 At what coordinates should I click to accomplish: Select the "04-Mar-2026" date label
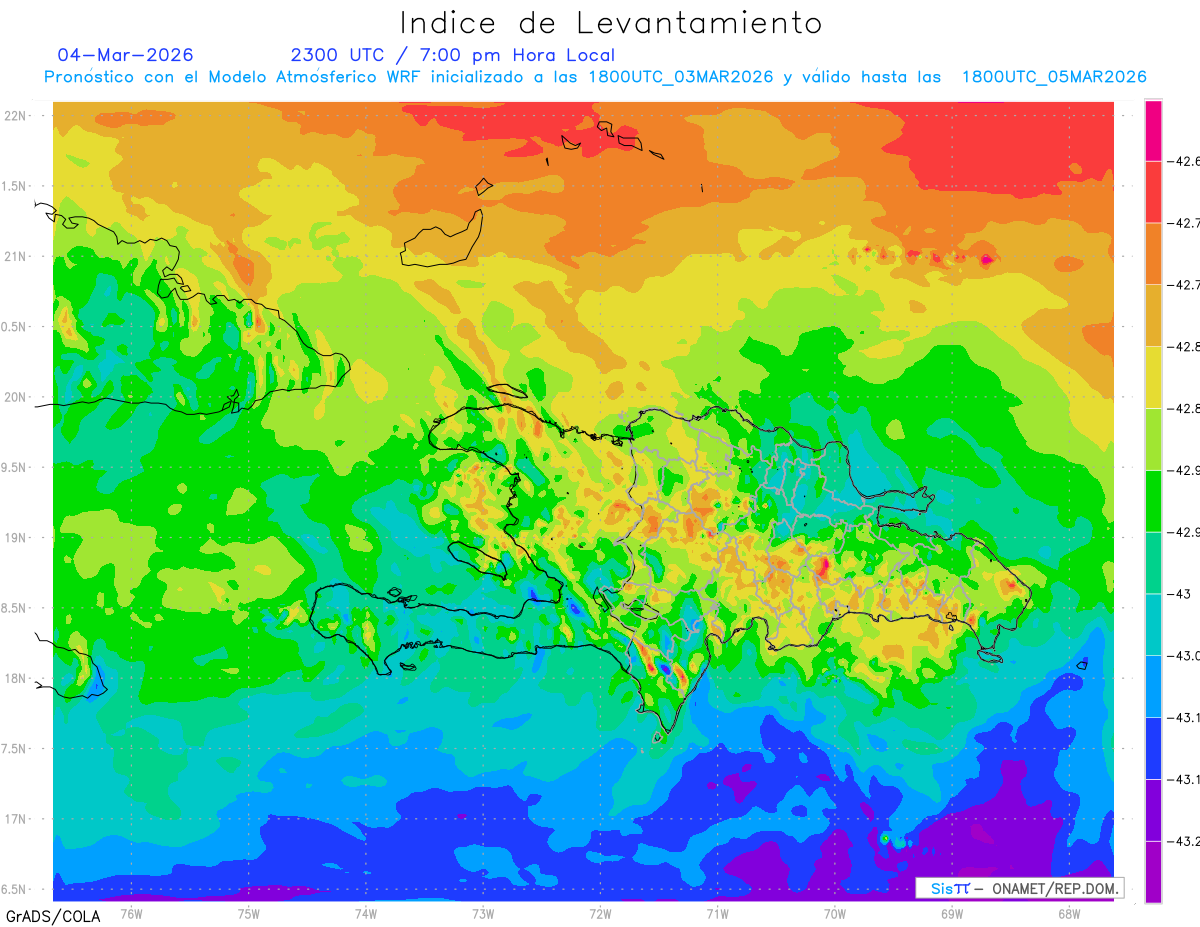click(126, 55)
